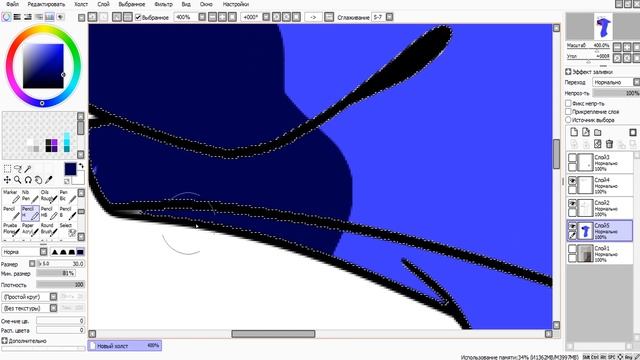Open the Настройки menu
The height and width of the screenshot is (360, 640).
click(x=236, y=4)
